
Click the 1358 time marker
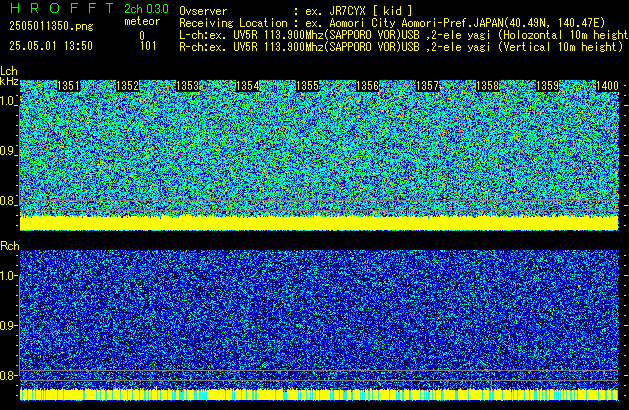[x=487, y=86]
